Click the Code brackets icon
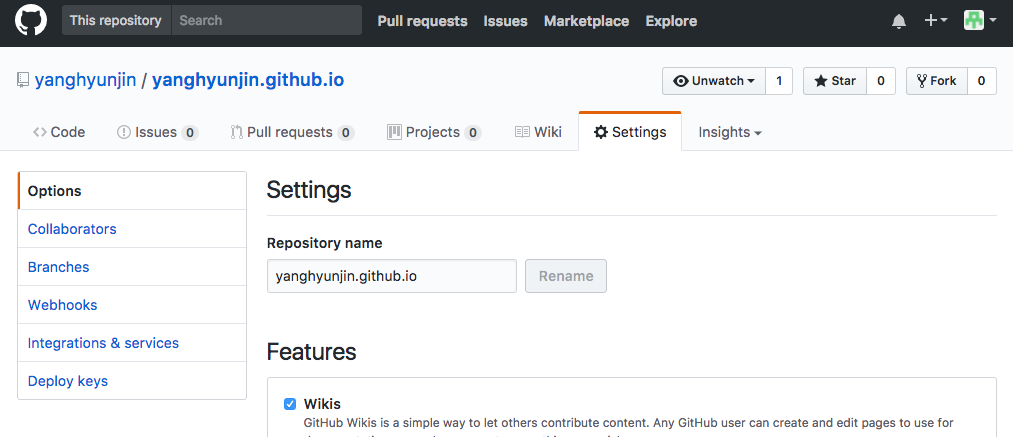 coord(39,133)
